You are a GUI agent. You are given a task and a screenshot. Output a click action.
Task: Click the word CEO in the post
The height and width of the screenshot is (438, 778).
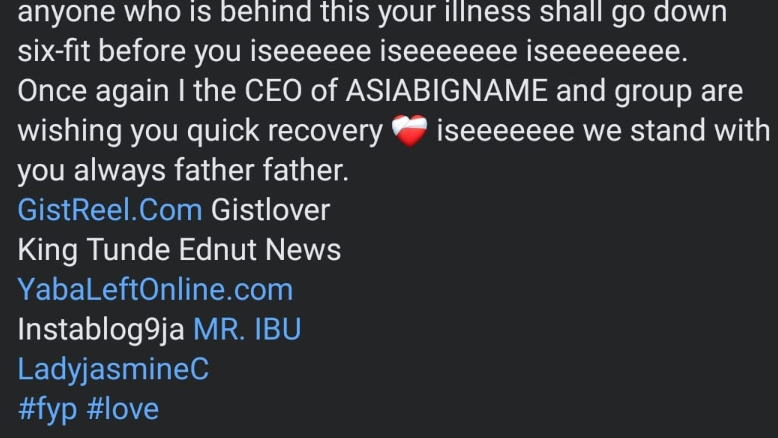[273, 91]
